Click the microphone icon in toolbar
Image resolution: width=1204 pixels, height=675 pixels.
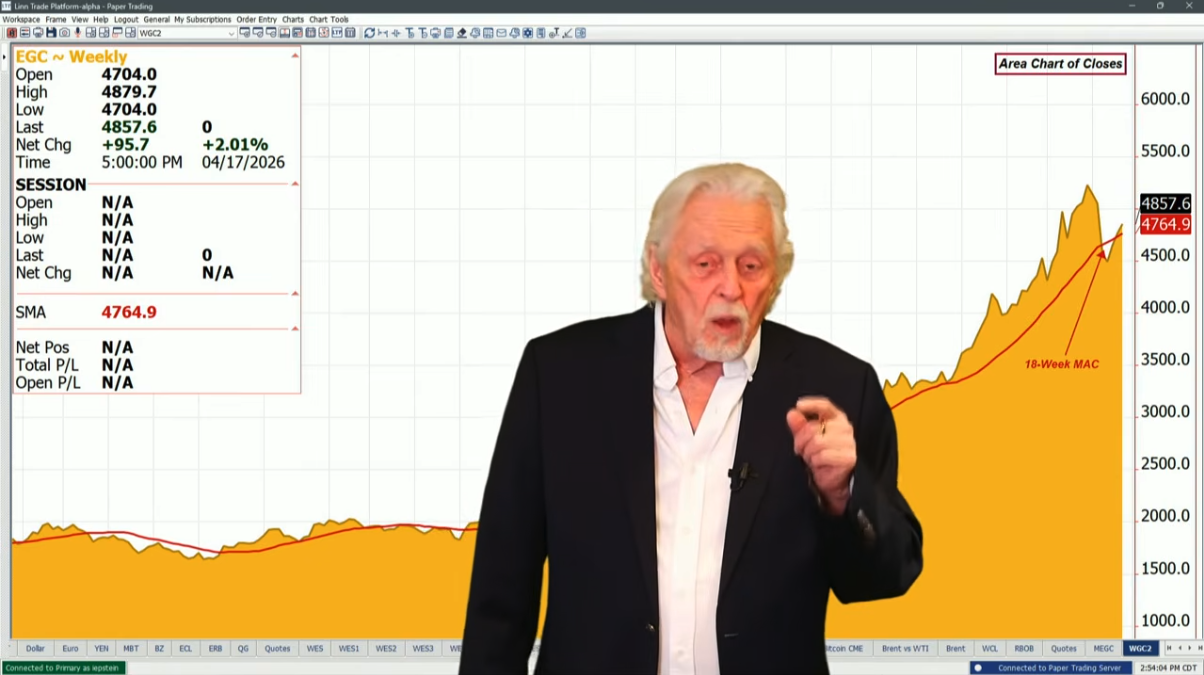[x=77, y=33]
